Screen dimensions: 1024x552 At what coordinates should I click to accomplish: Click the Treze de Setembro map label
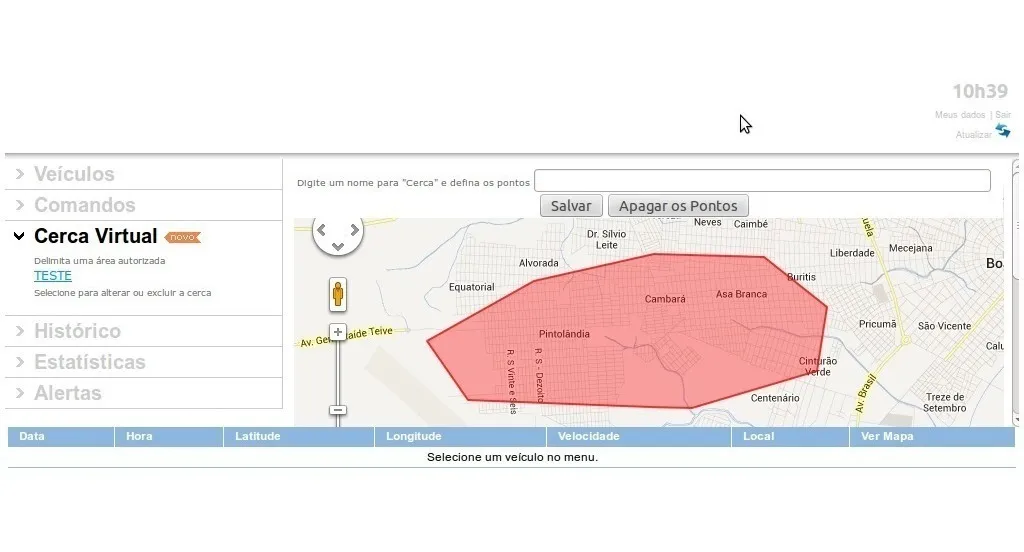click(944, 402)
